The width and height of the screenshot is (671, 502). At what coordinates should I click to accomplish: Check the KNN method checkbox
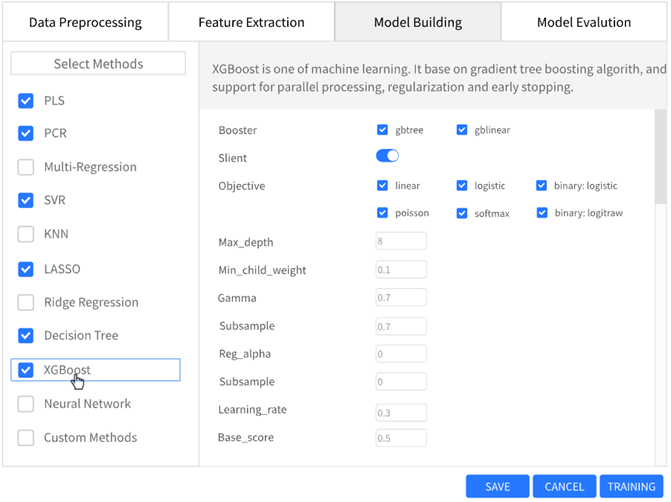click(26, 235)
